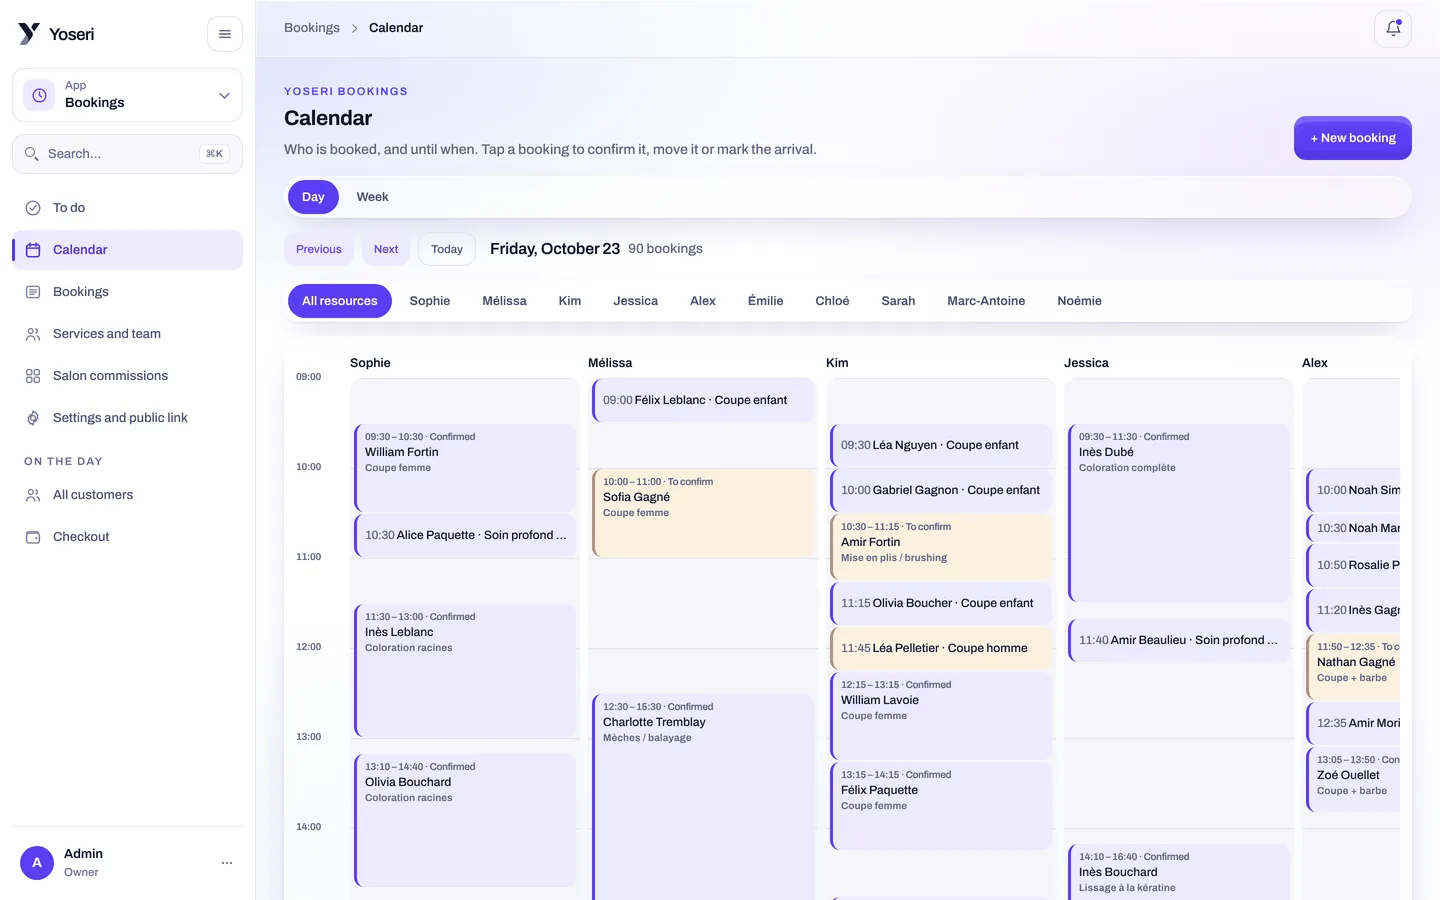
Task: Click the Yoseri logo icon
Action: [29, 34]
